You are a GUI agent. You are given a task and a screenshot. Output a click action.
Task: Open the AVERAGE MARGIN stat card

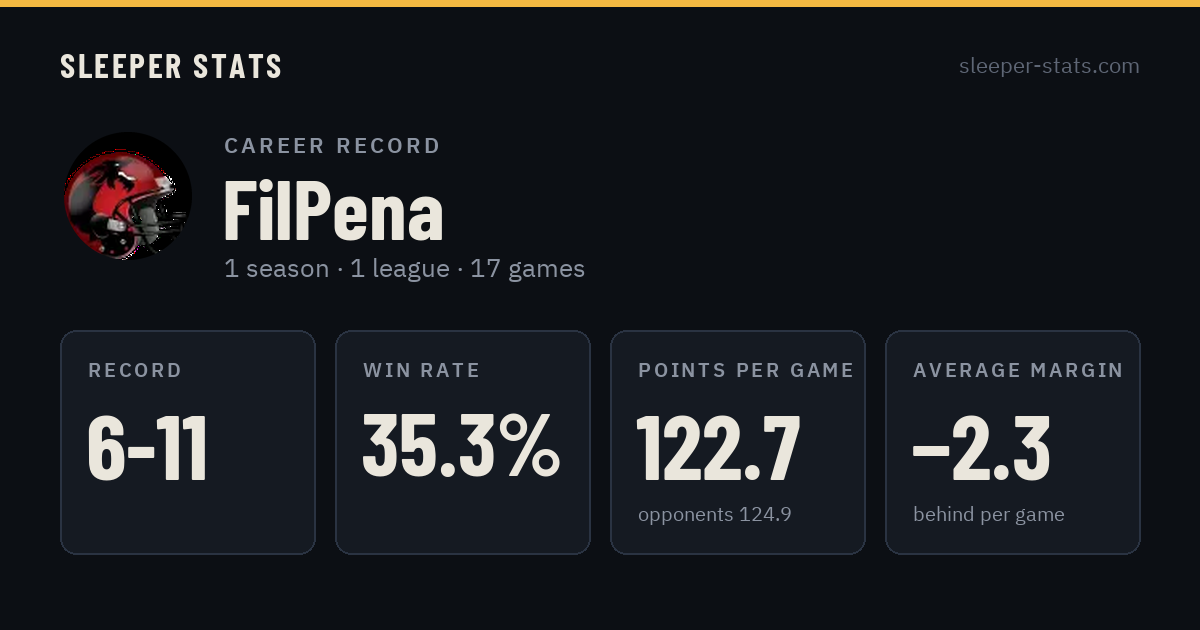click(x=1013, y=442)
